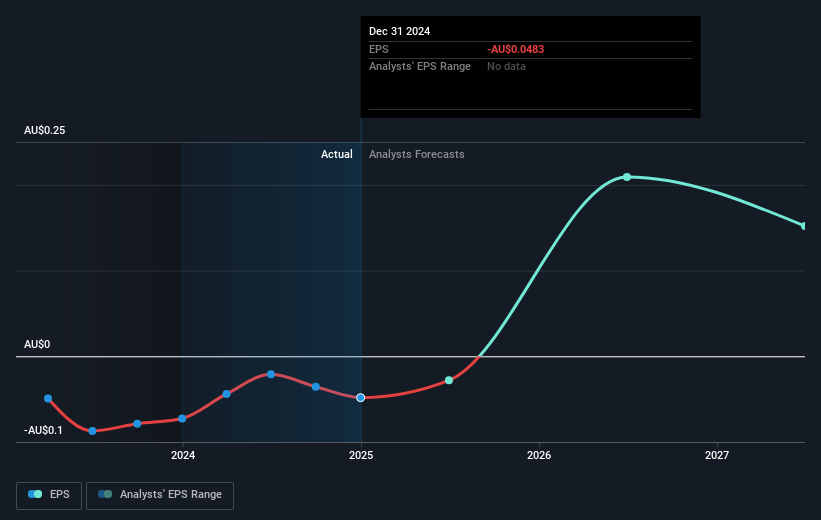
Task: Toggle the Analysts' EPS Range legend
Action: click(160, 495)
